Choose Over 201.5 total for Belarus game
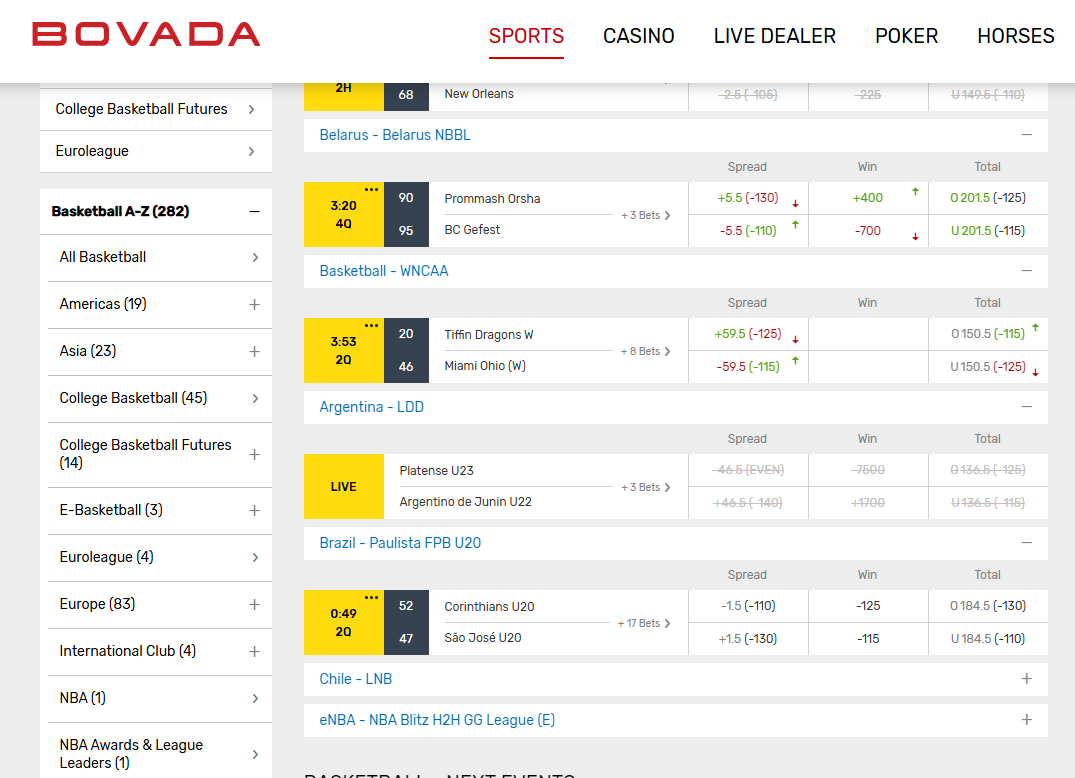The width and height of the screenshot is (1075, 778). (987, 198)
